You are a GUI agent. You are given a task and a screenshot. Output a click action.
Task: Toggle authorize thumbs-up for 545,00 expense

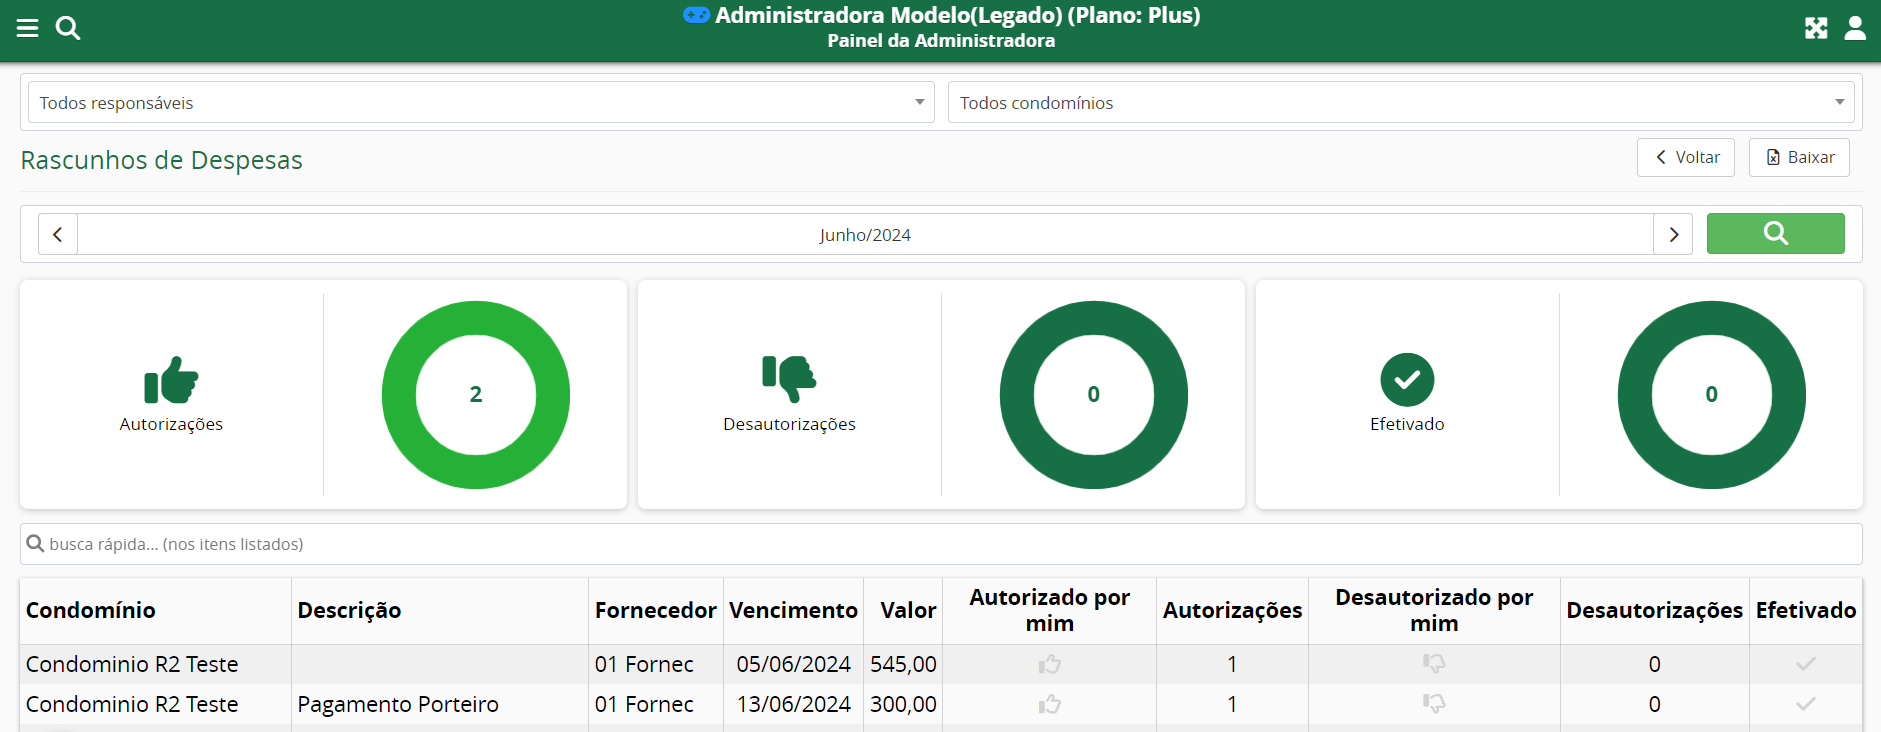(x=1049, y=664)
